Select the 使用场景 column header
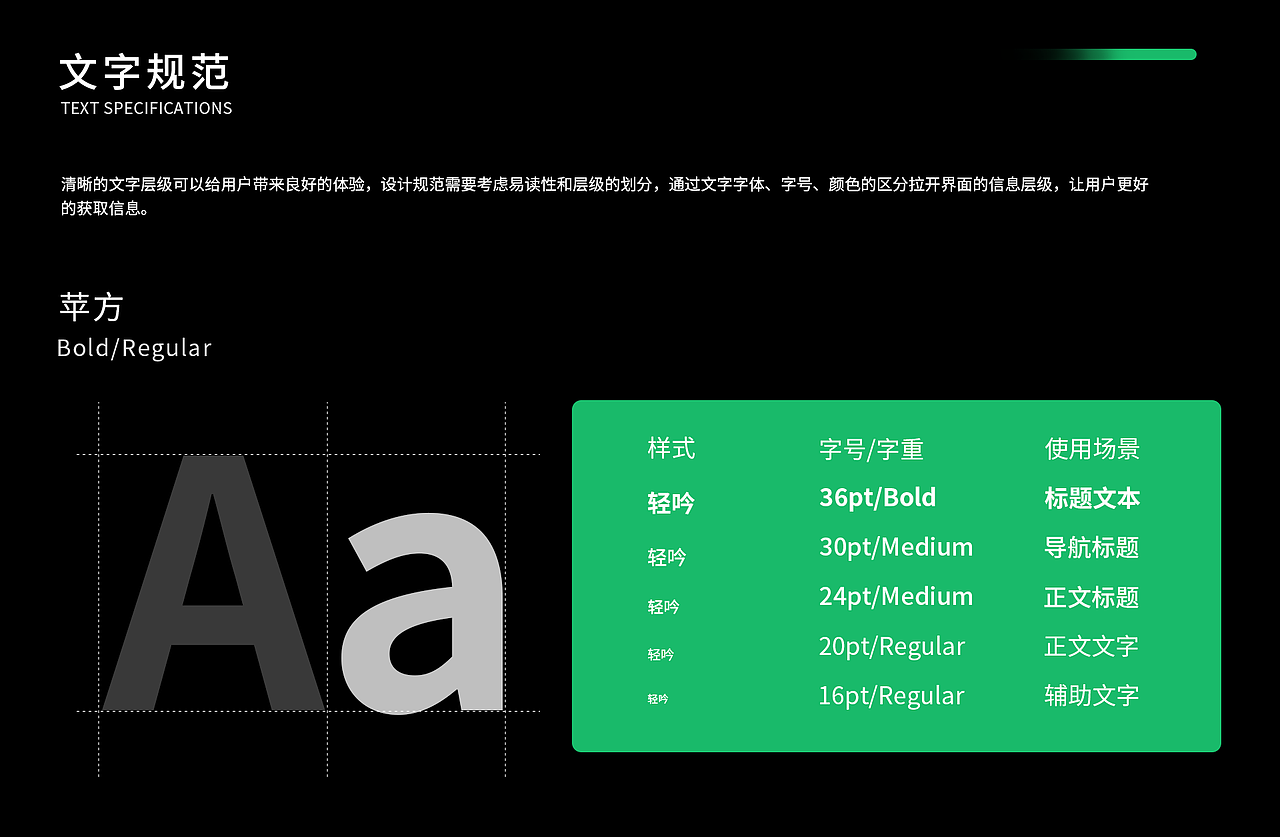The width and height of the screenshot is (1280, 837). [1092, 448]
